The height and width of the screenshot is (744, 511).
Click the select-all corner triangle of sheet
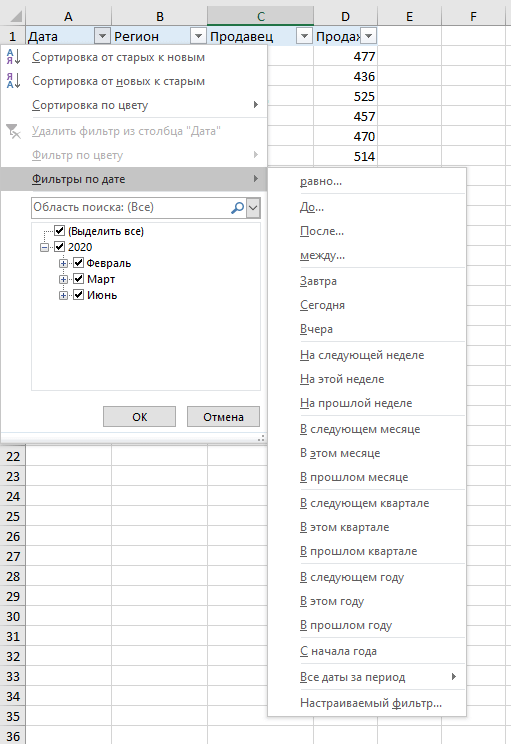click(16, 17)
